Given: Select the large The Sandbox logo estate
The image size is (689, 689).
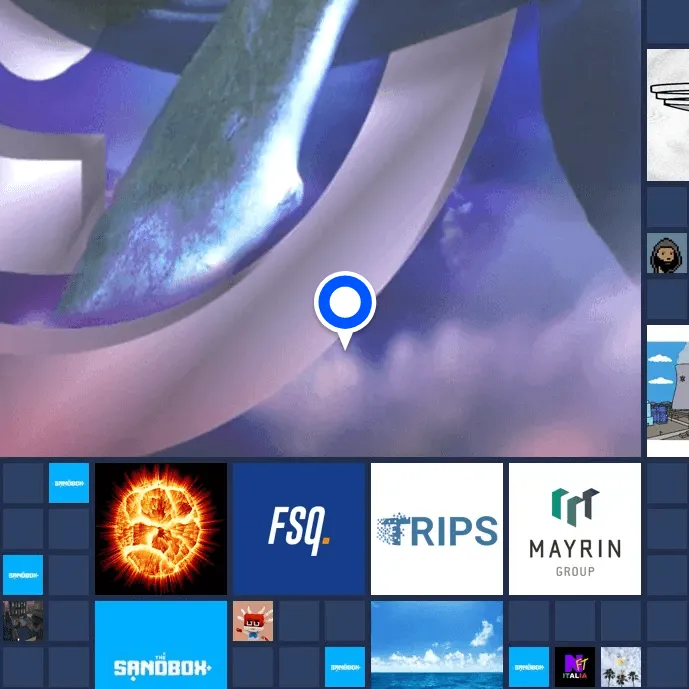Looking at the screenshot, I should pos(161,645).
